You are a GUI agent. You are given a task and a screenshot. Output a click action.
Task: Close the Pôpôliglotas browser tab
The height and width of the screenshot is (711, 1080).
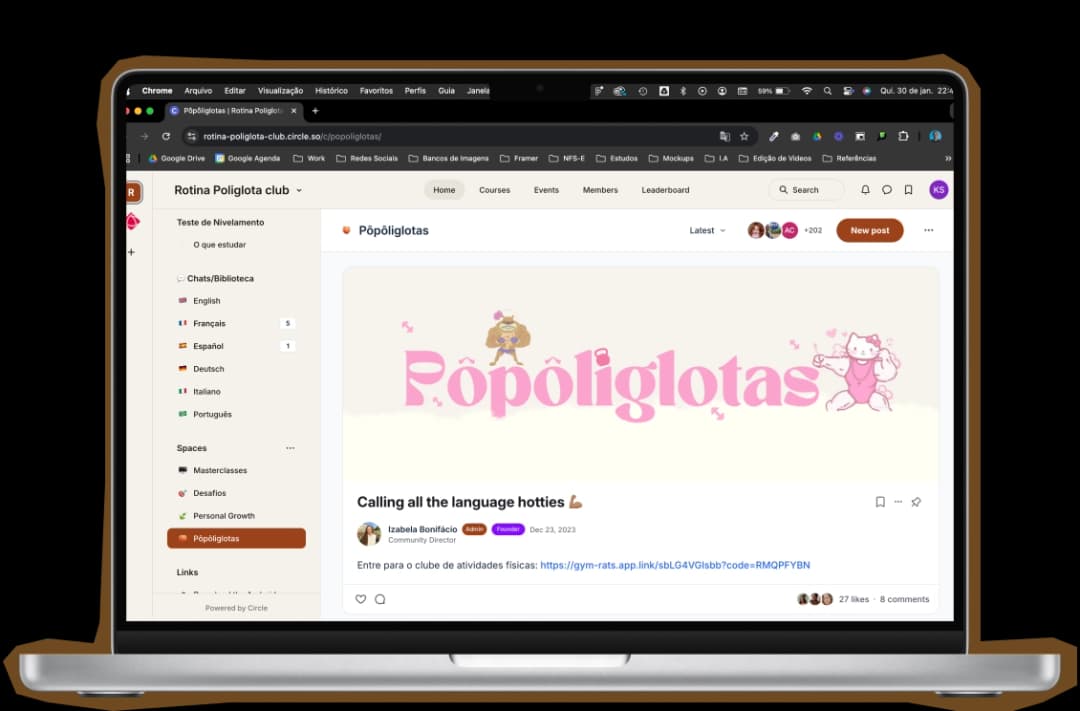pyautogui.click(x=293, y=110)
